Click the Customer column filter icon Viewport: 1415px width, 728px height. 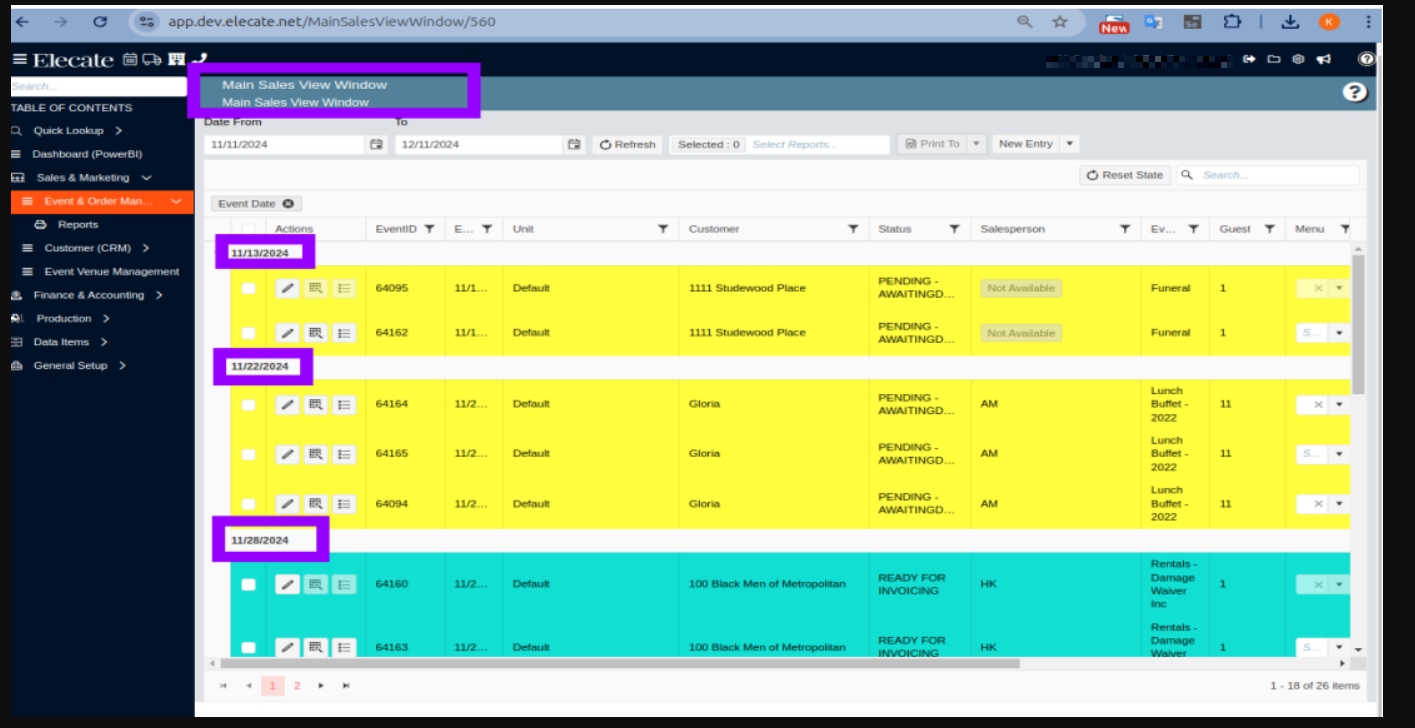(x=853, y=229)
